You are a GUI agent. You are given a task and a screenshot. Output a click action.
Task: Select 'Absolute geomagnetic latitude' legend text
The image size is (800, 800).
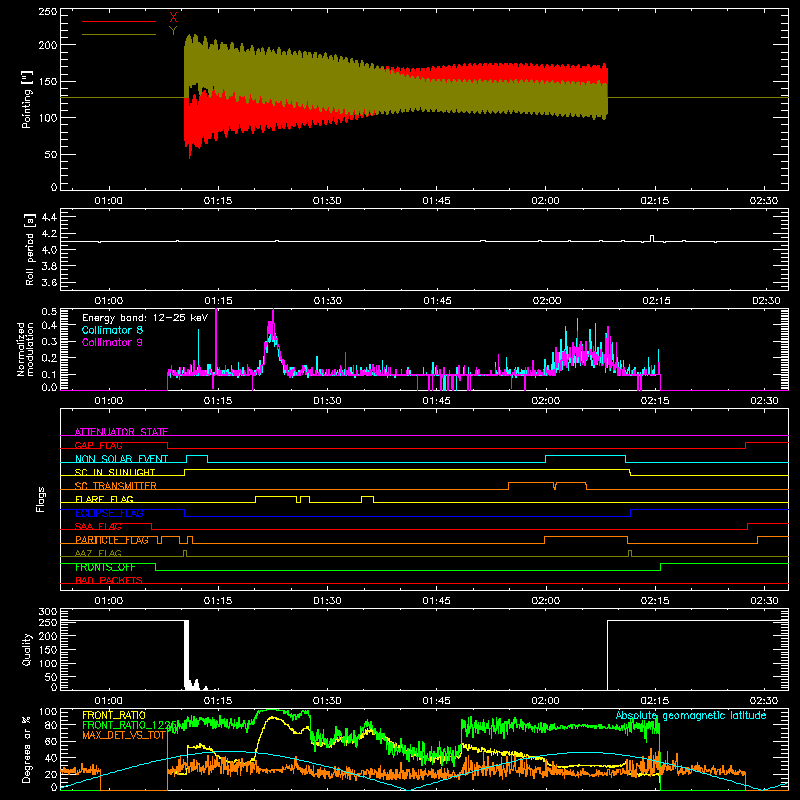(691, 715)
